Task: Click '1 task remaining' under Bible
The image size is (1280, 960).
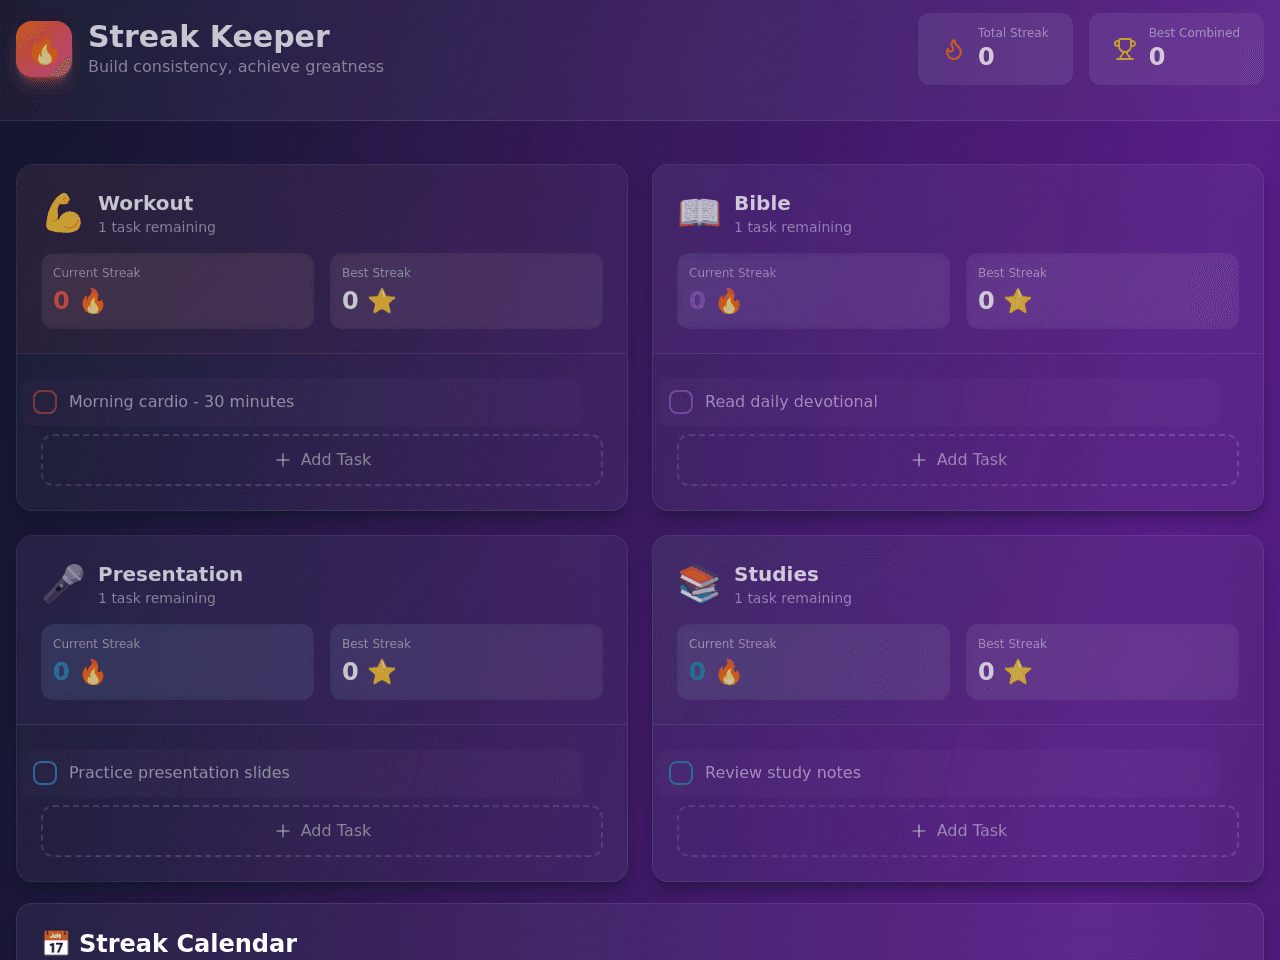Action: 793,227
